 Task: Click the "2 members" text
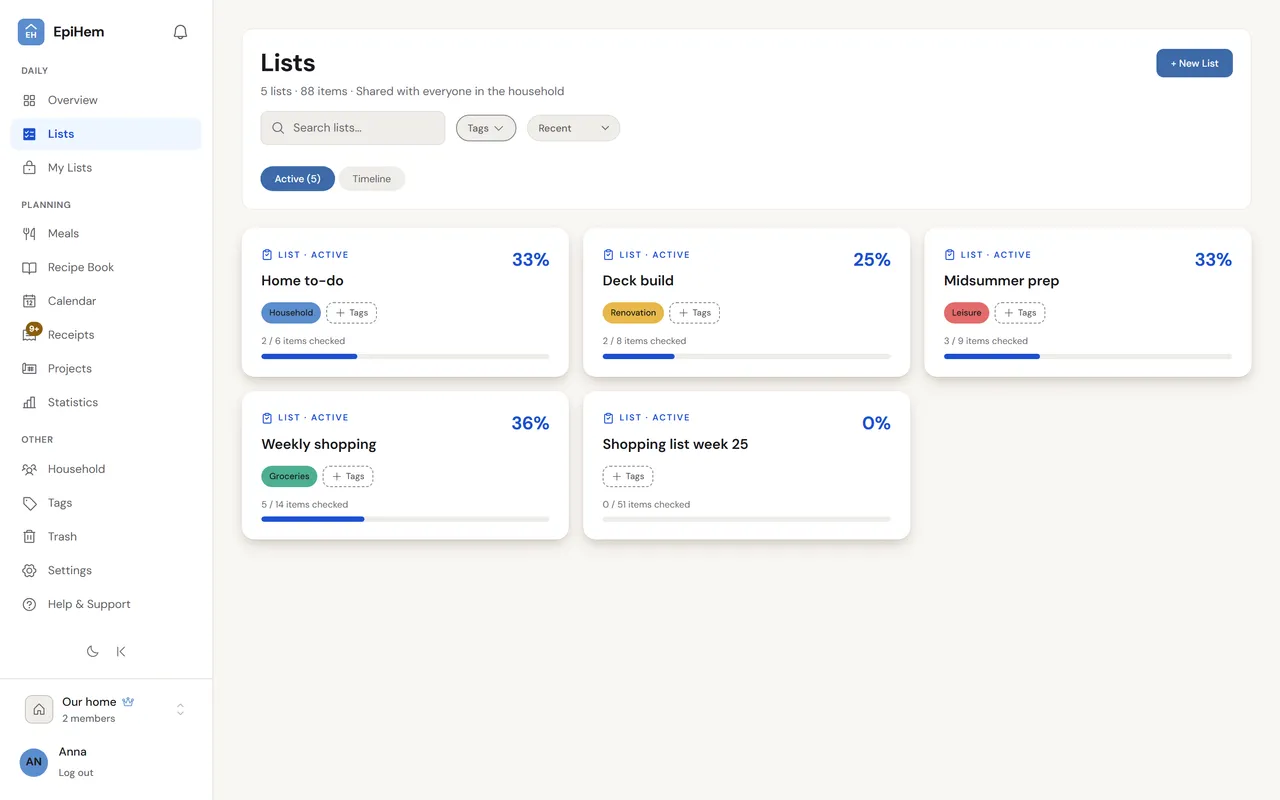point(88,719)
